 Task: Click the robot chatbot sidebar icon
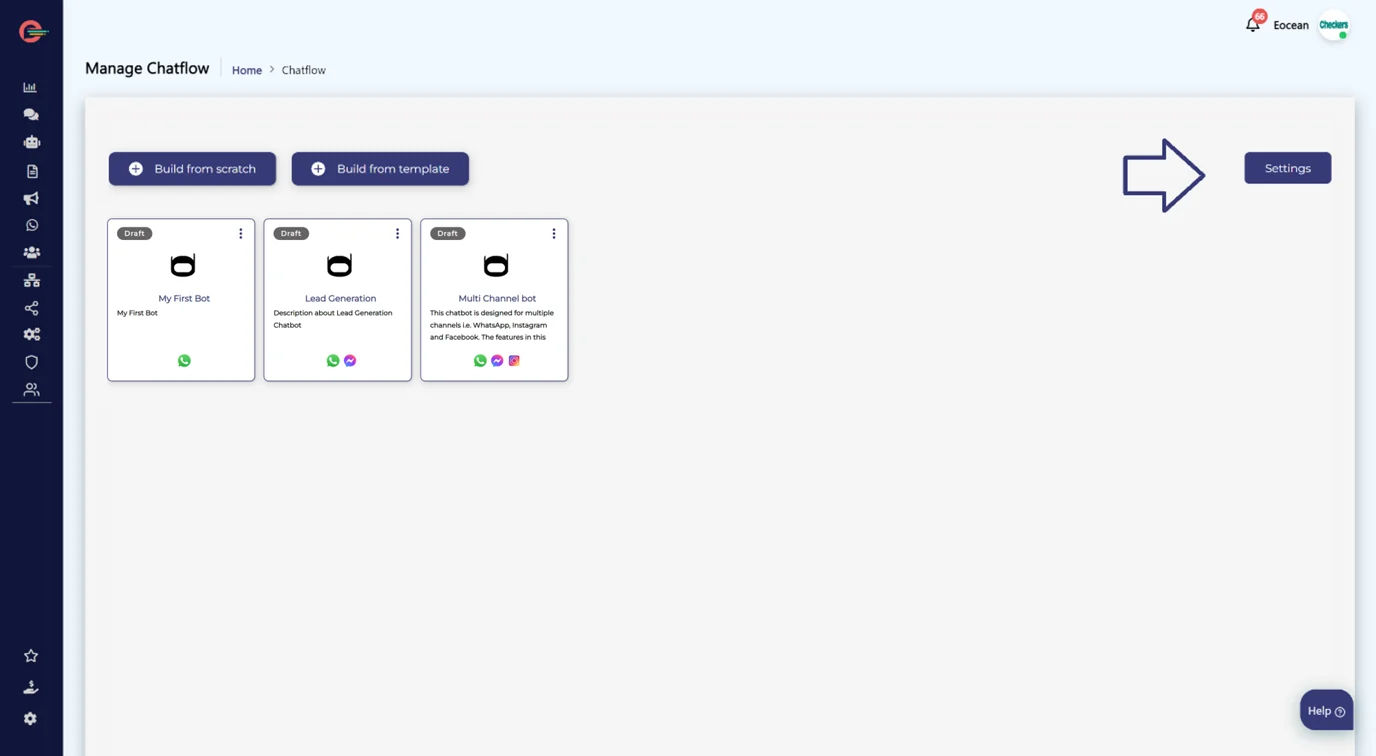click(31, 142)
